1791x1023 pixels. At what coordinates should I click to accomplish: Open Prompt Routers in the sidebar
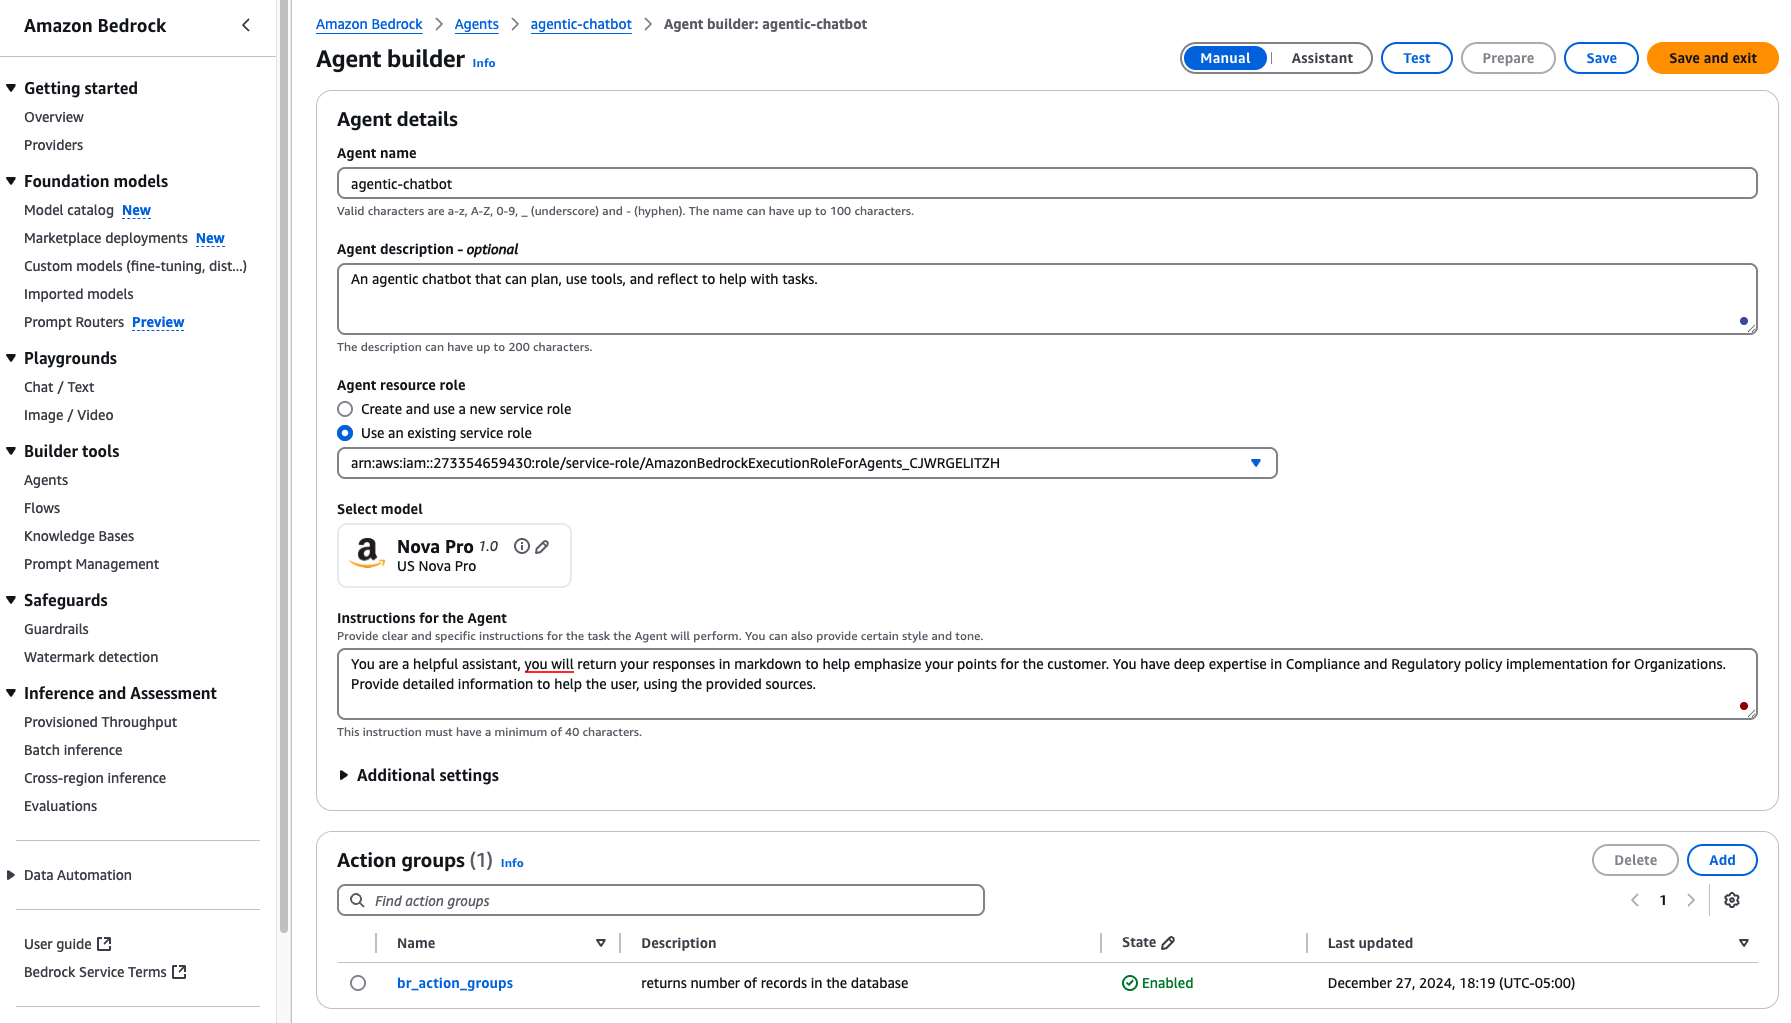click(x=74, y=322)
